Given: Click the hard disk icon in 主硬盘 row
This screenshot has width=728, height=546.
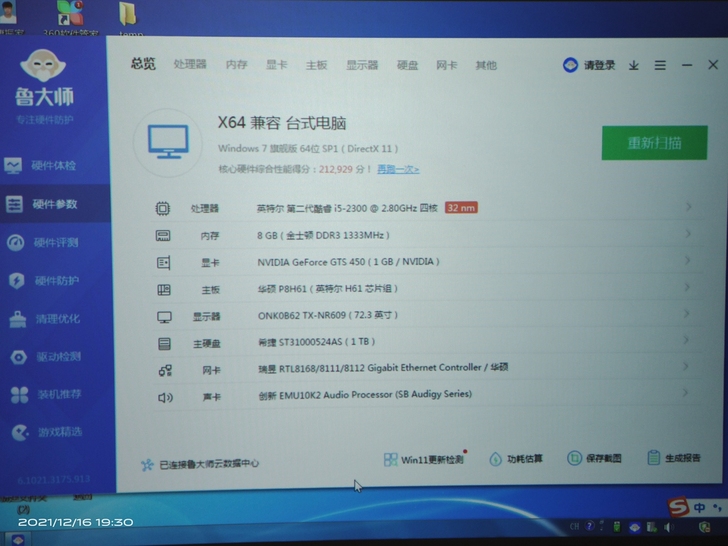Looking at the screenshot, I should tap(164, 344).
